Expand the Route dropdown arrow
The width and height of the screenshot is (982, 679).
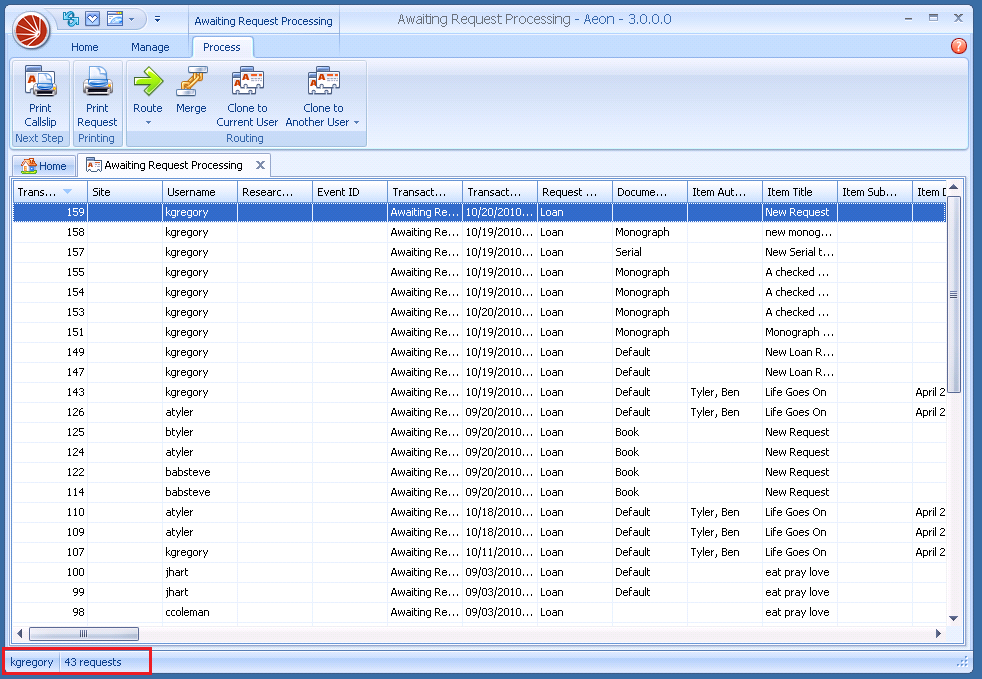(148, 123)
